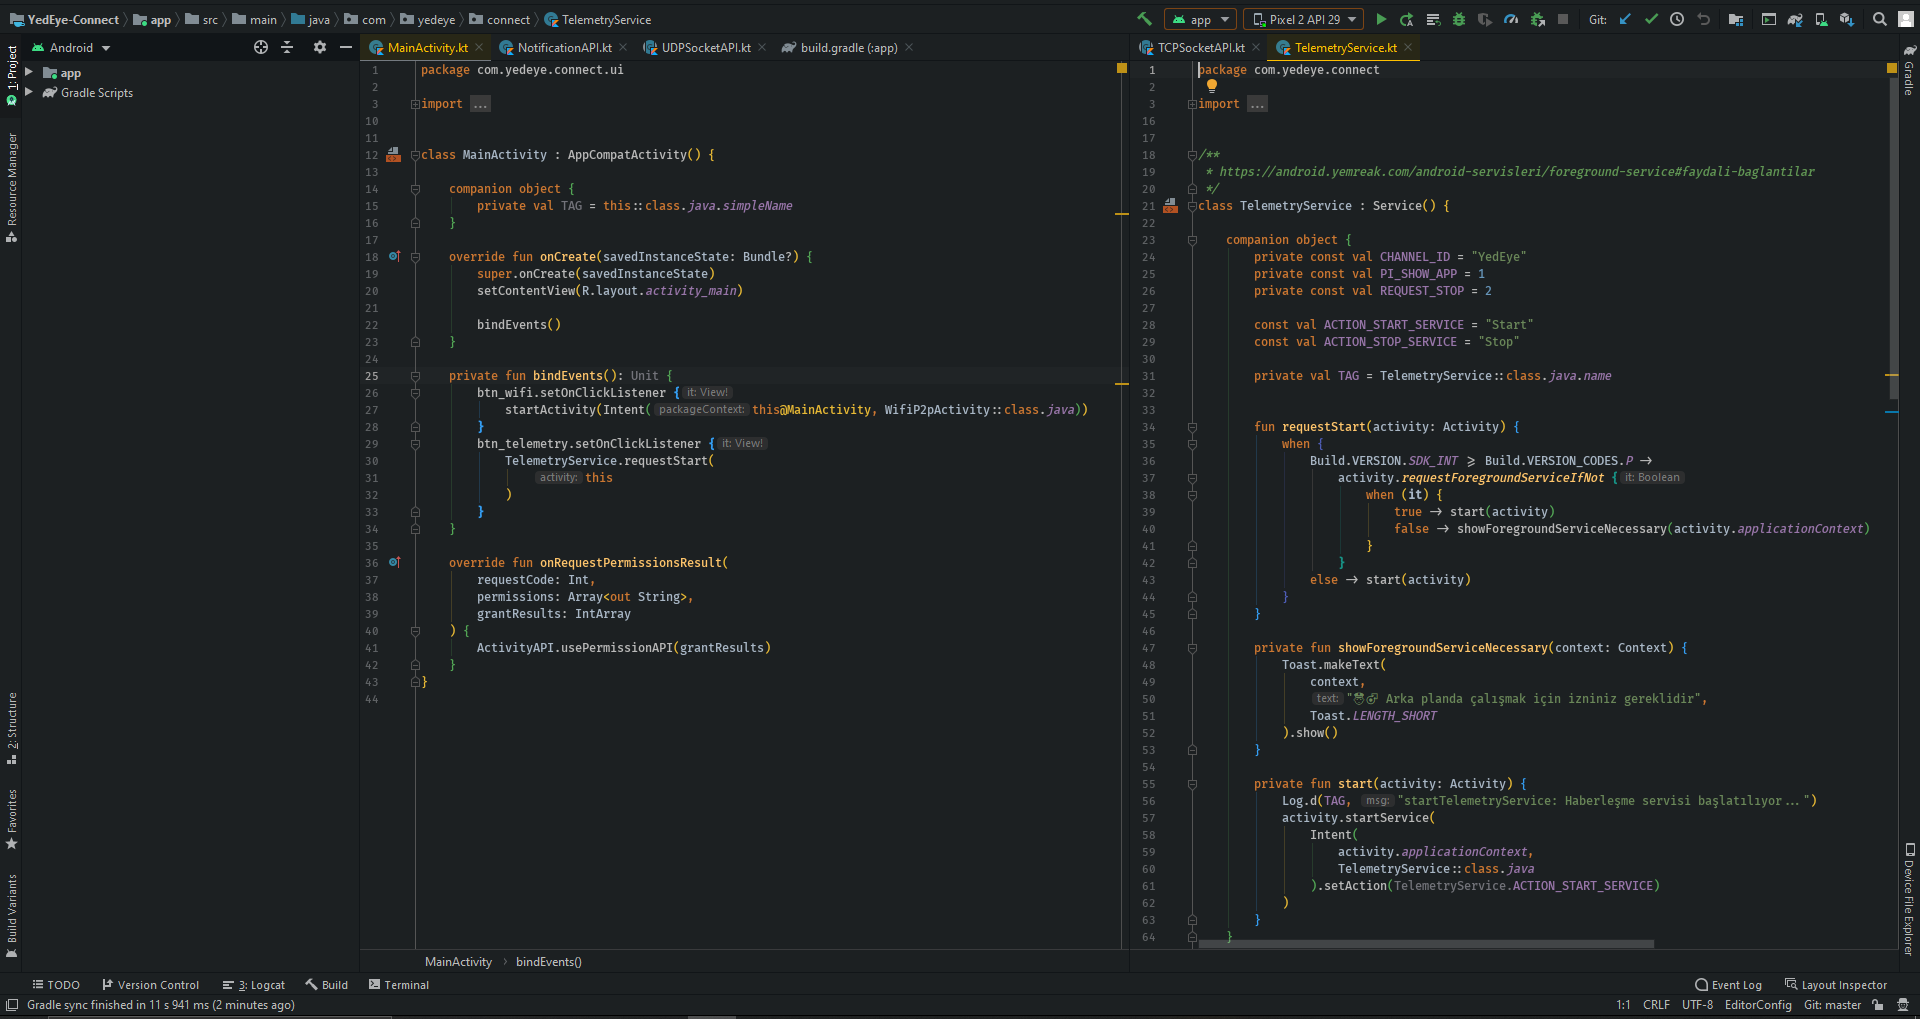Toggle the Gradle side panel
This screenshot has height=1019, width=1920.
[1909, 70]
